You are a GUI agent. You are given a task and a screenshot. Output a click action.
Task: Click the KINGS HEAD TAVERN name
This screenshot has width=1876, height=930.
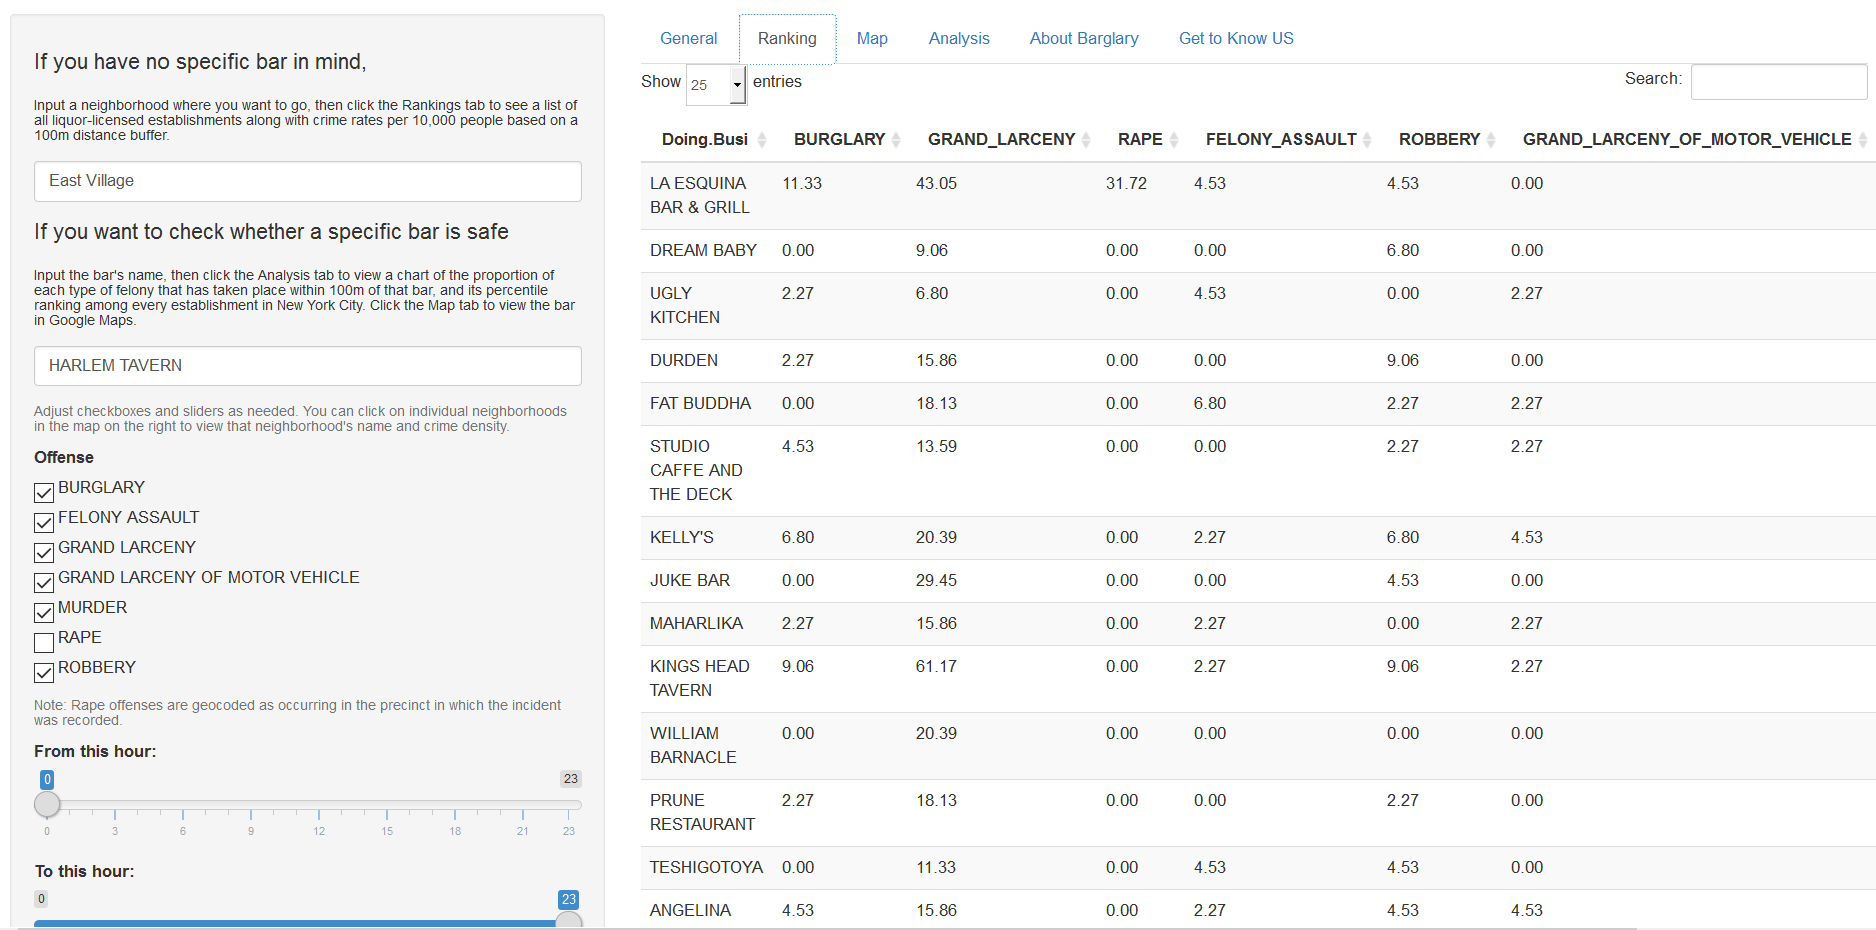coord(700,679)
